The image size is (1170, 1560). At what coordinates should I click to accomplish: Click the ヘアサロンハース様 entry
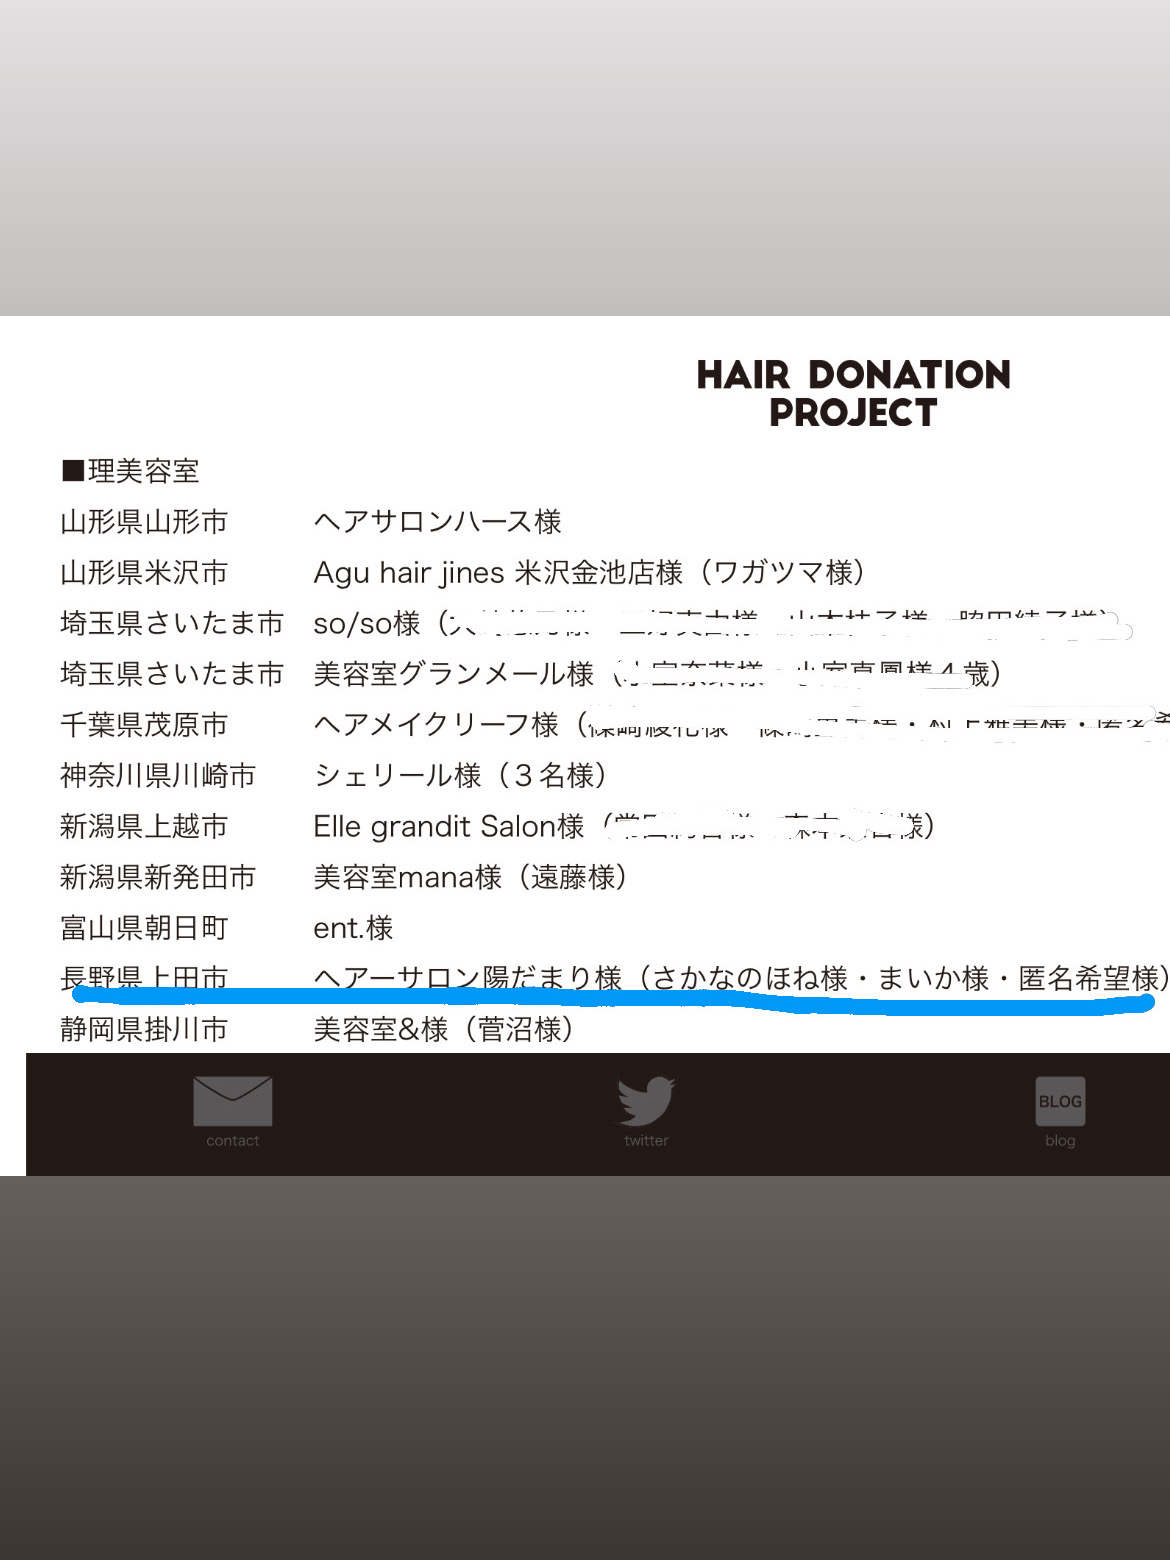coord(437,522)
